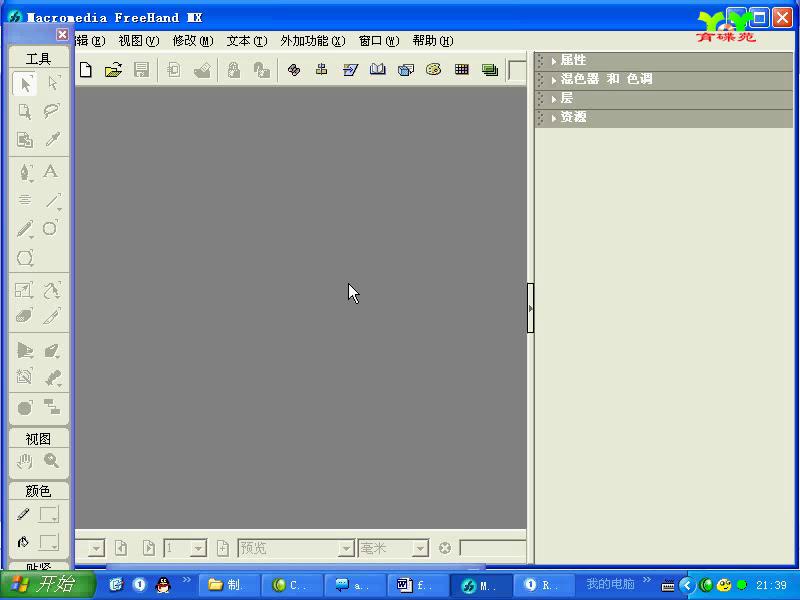Image resolution: width=800 pixels, height=600 pixels.
Task: Select the horizontal lines tool icon
Action: (x=24, y=200)
